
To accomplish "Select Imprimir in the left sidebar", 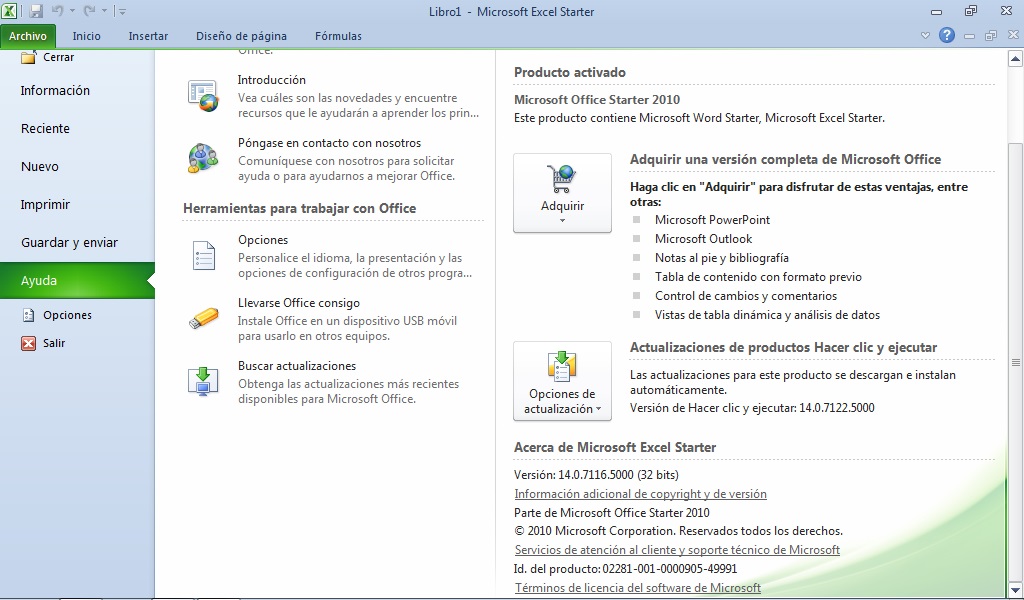I will click(x=45, y=204).
